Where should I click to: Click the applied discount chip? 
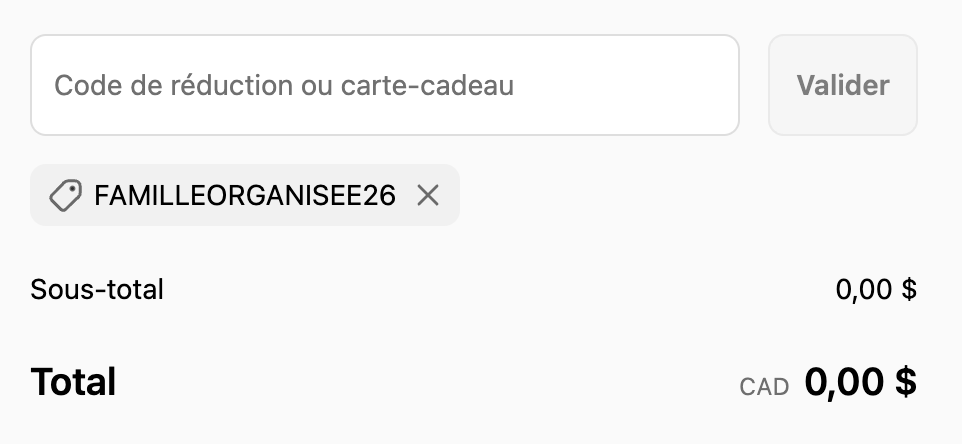tap(244, 196)
